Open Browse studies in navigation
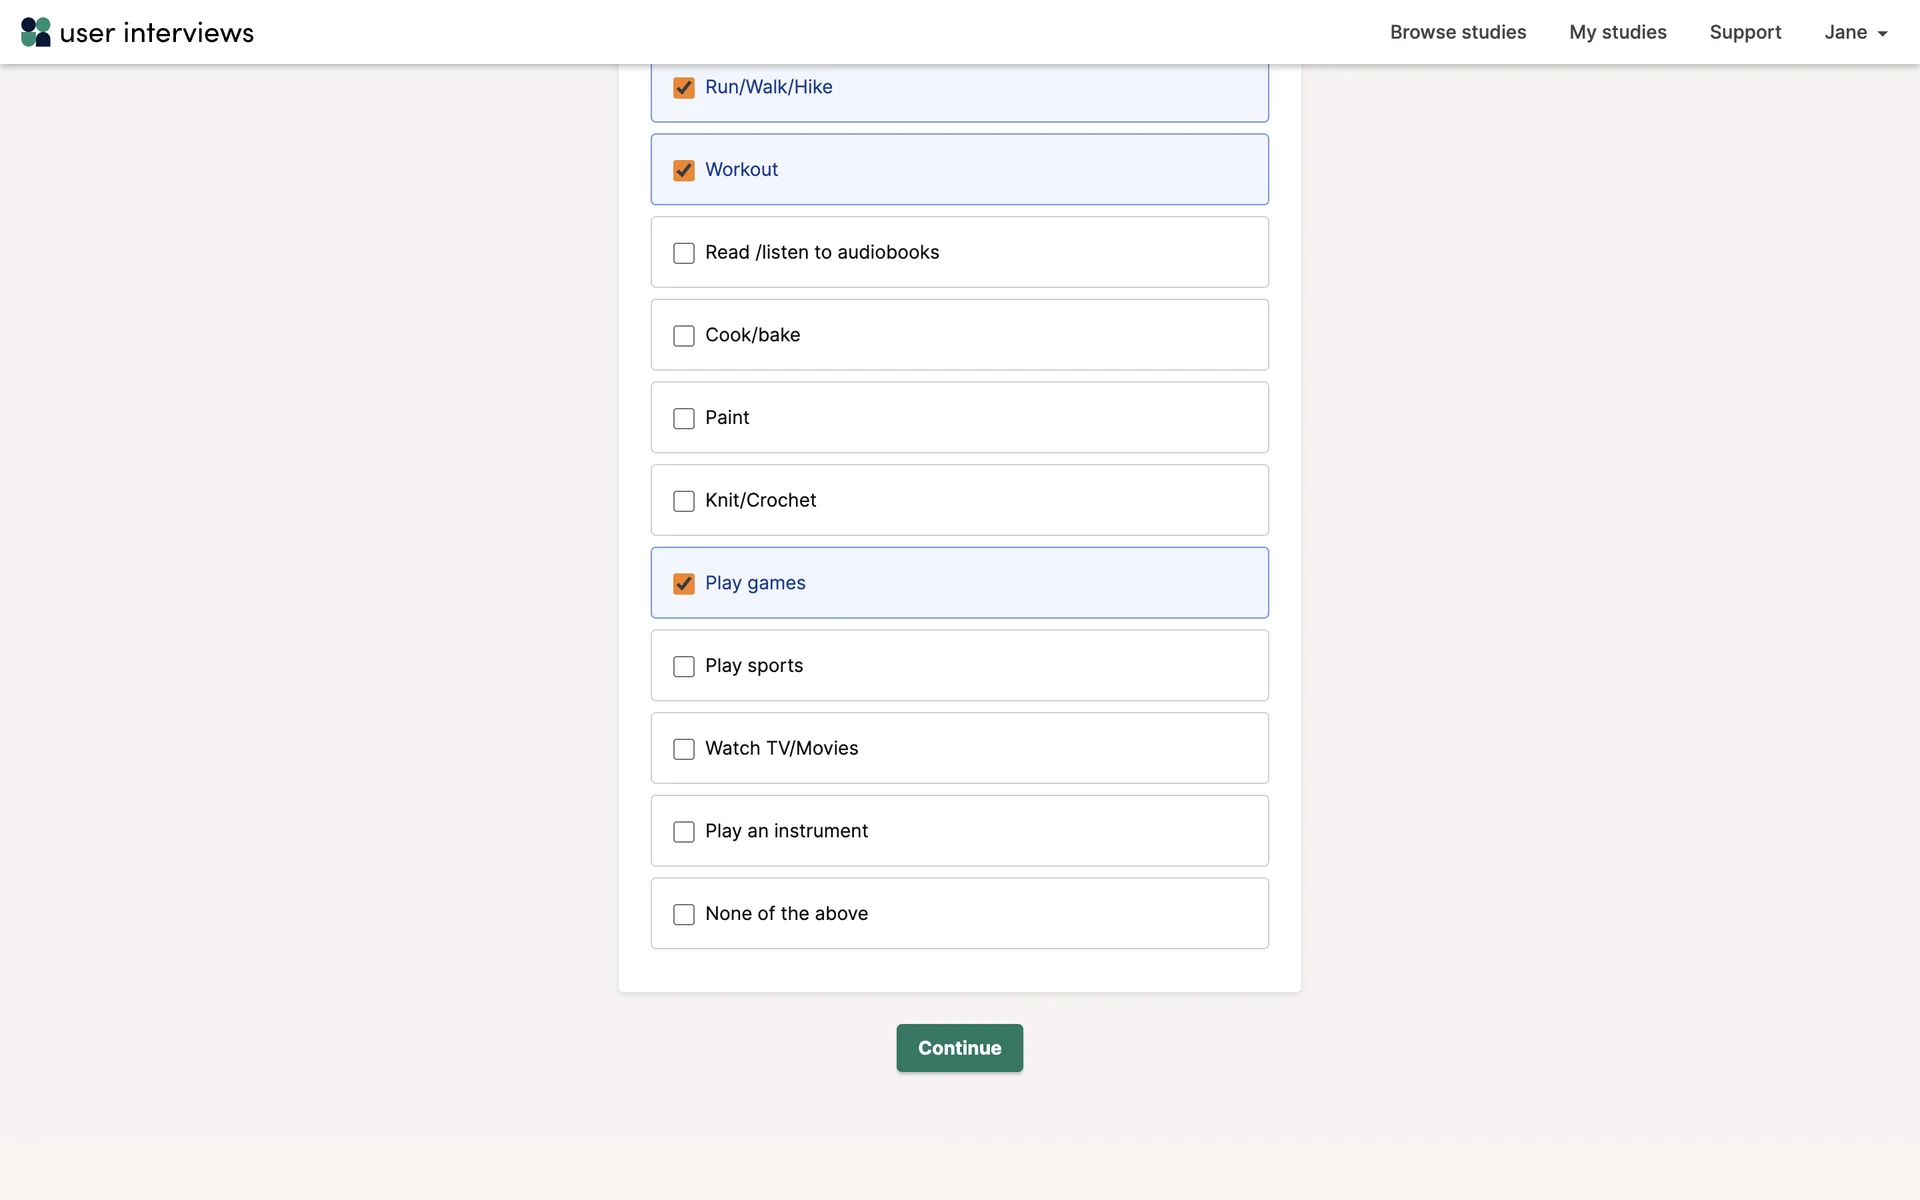The image size is (1920, 1200). (1457, 32)
